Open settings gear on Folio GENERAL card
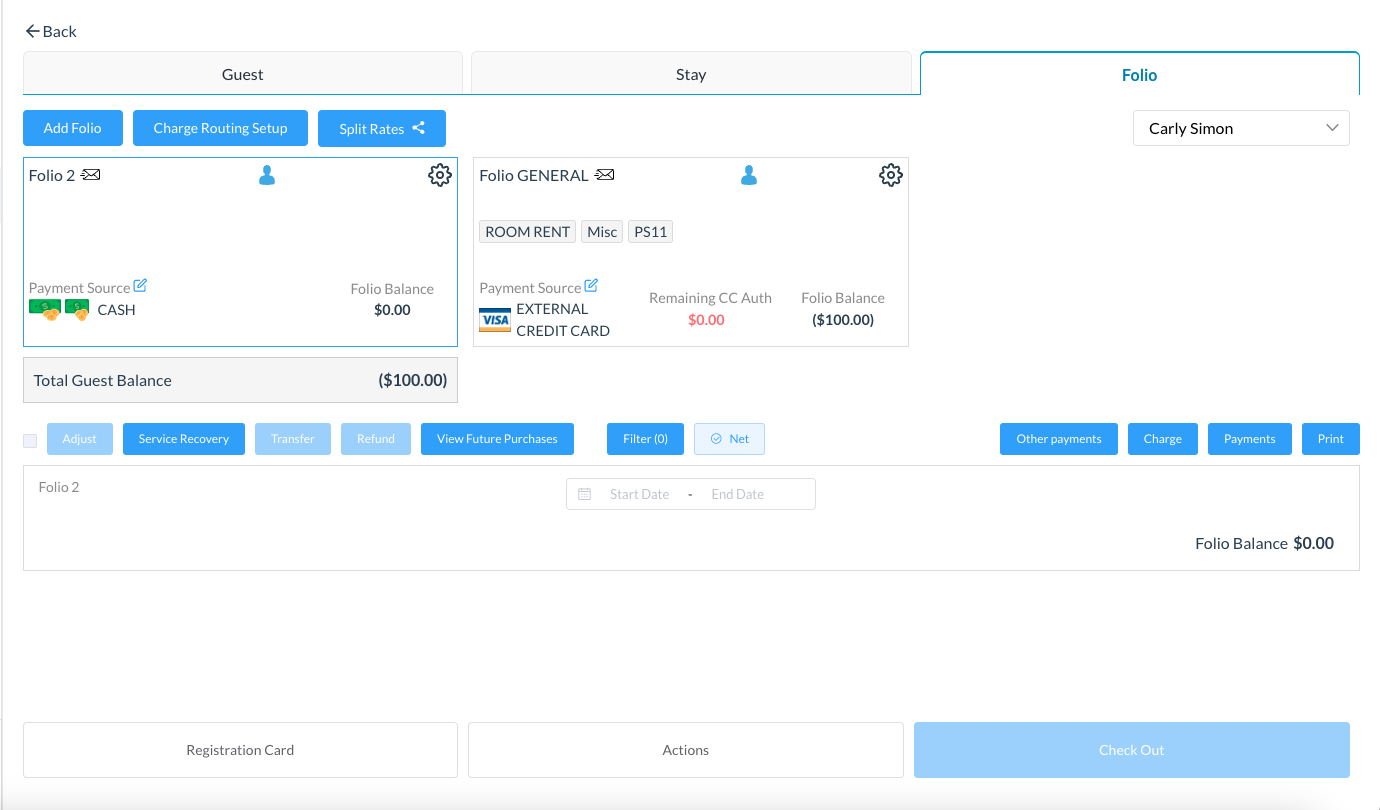 [890, 176]
